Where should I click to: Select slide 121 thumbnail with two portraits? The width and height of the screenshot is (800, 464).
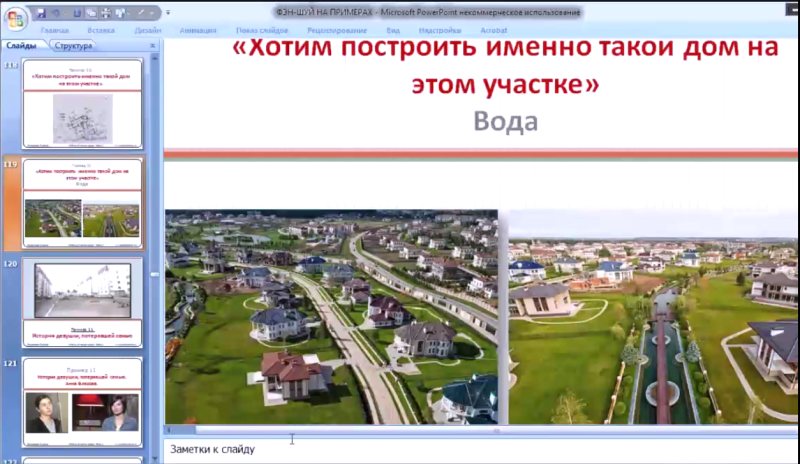tap(82, 402)
